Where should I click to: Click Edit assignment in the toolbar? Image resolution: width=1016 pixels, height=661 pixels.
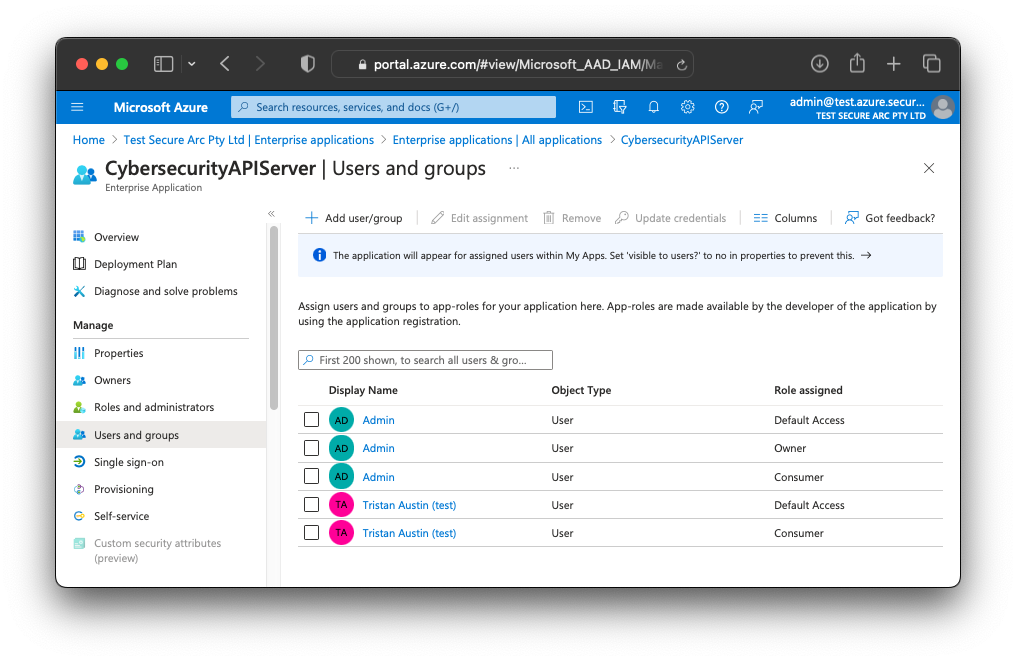point(479,218)
